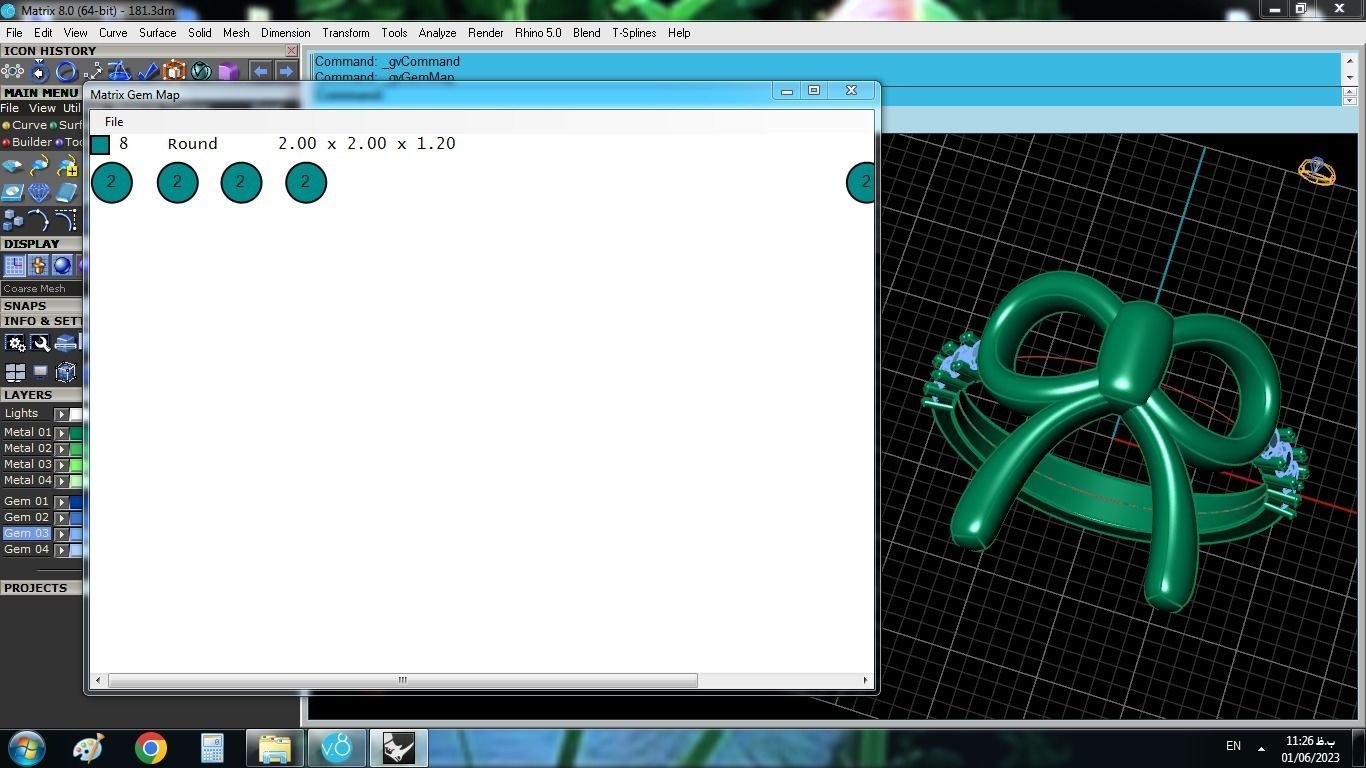Screen dimensions: 1366x768
Task: Open Google Chrome from the taskbar
Action: point(151,748)
